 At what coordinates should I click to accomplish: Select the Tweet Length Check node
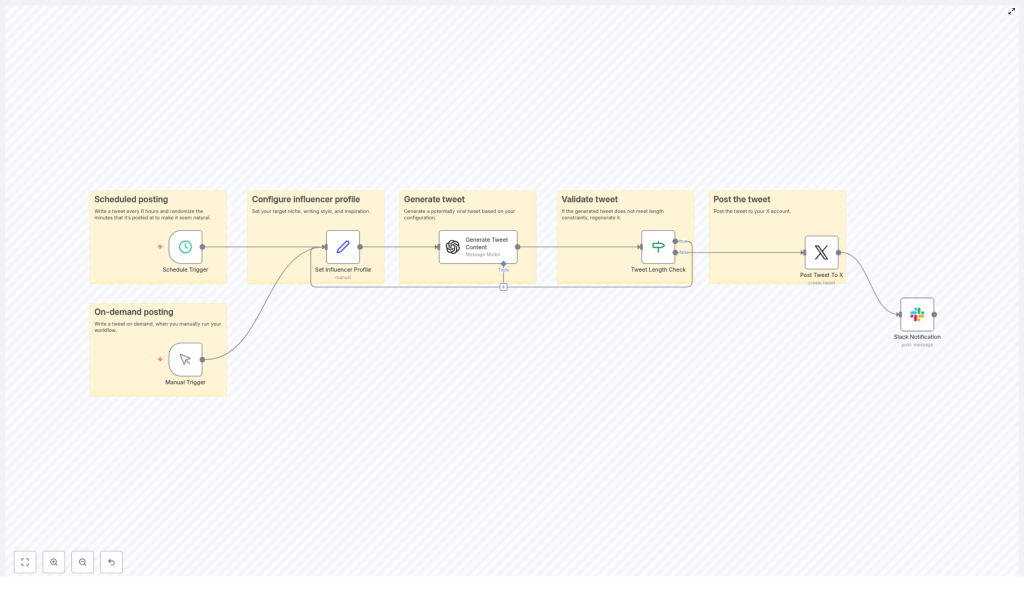click(x=658, y=247)
